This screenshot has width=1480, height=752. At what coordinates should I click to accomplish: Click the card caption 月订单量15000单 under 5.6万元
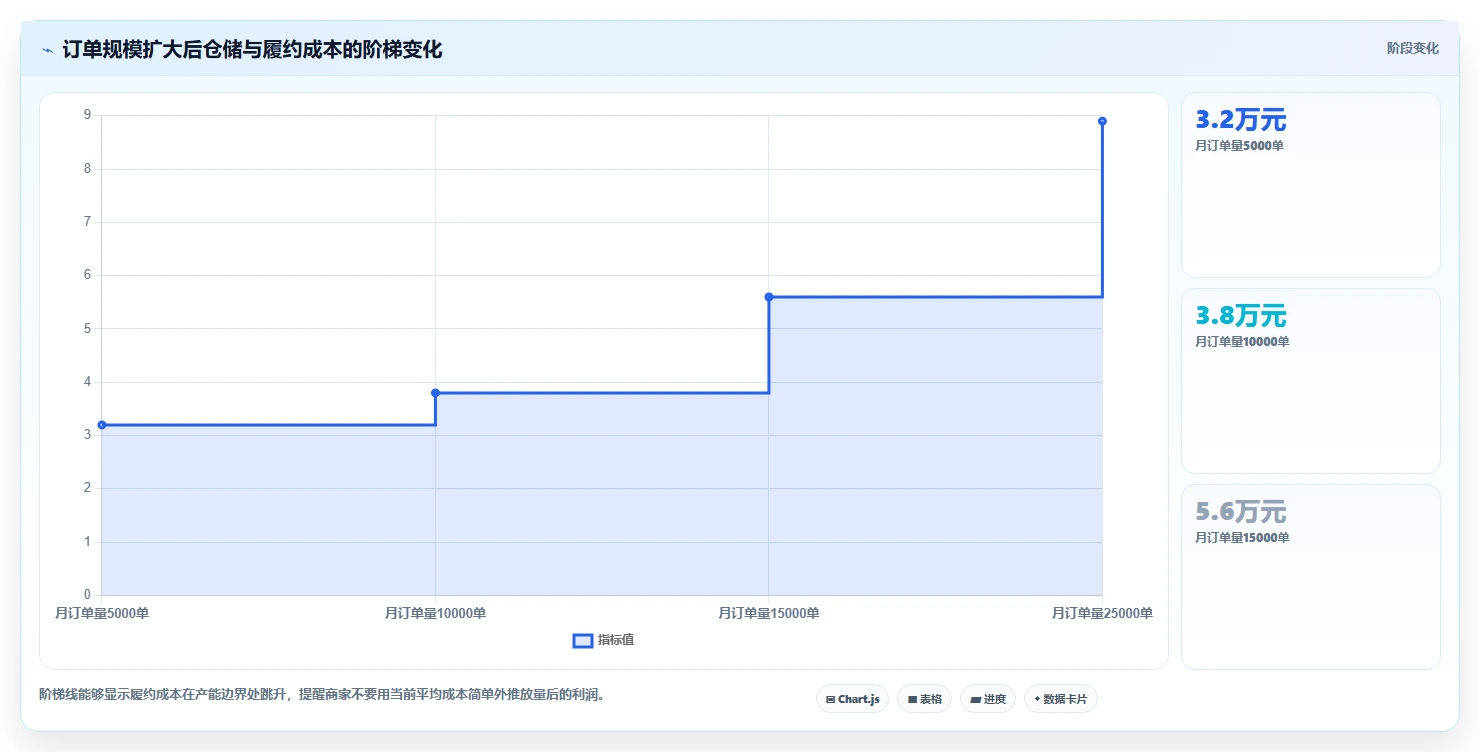tap(1242, 538)
